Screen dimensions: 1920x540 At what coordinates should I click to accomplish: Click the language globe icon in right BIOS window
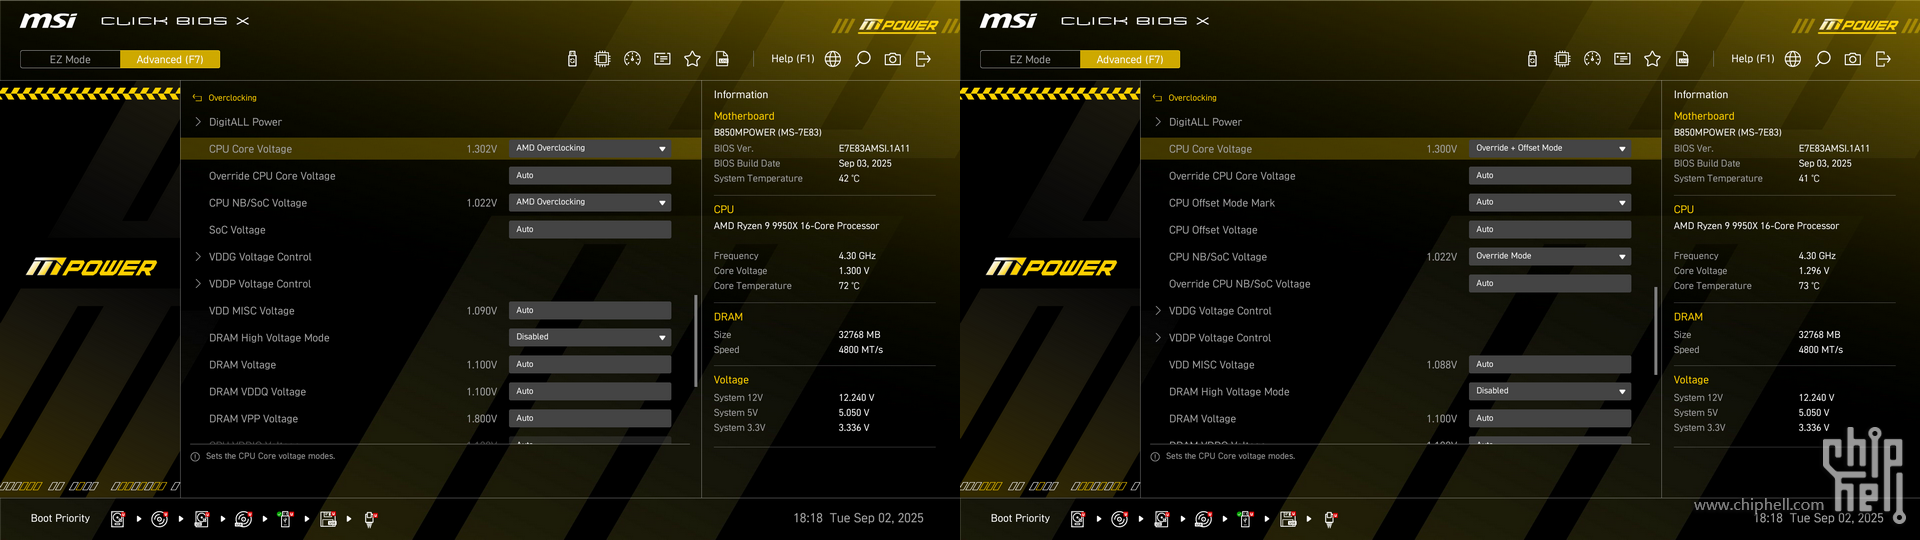[x=1793, y=59]
